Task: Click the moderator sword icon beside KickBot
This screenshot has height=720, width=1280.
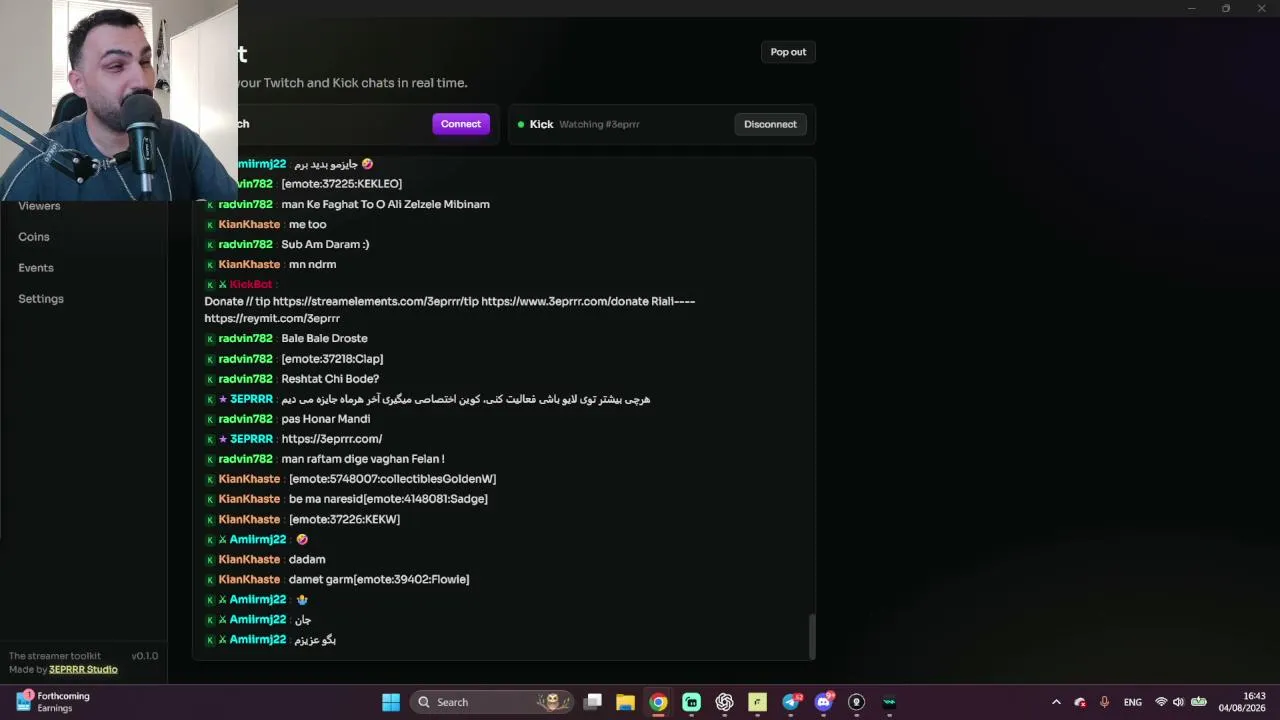Action: [x=223, y=285]
